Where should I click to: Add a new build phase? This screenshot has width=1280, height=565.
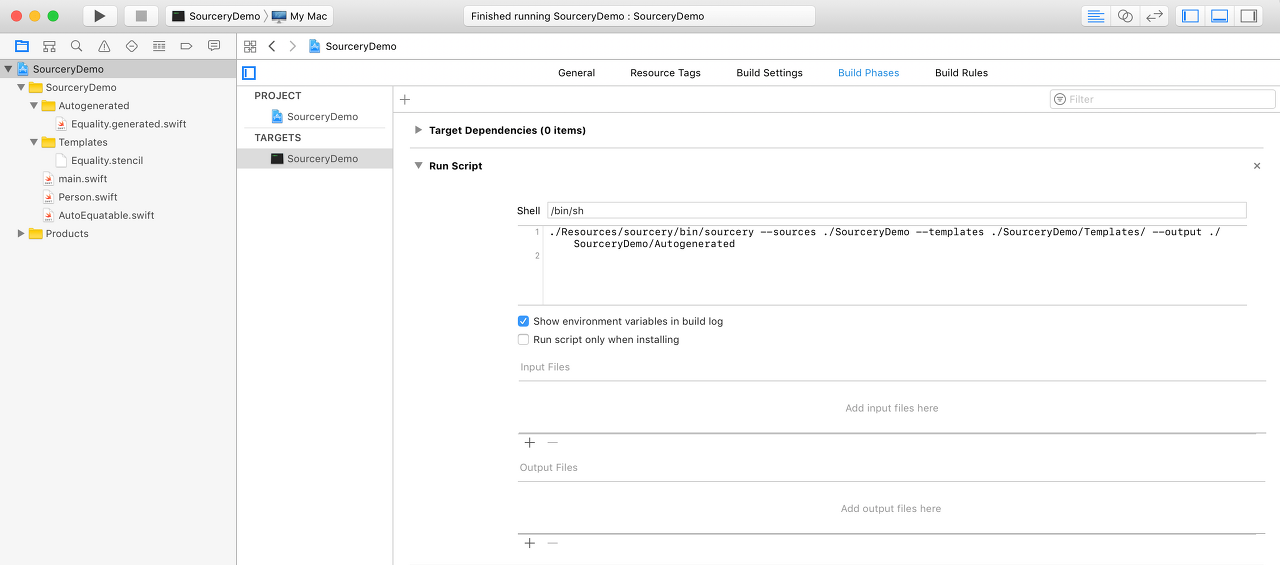click(405, 99)
